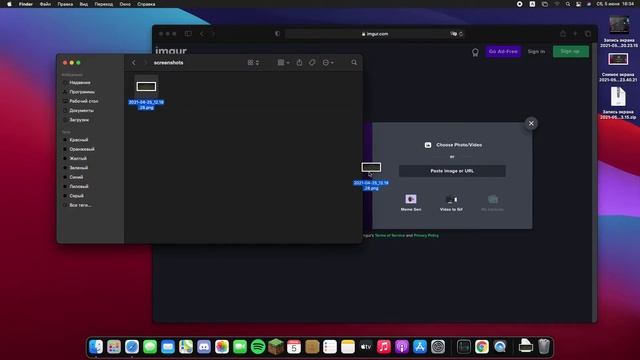Open Control Center in the menu bar

pyautogui.click(x=578, y=4)
